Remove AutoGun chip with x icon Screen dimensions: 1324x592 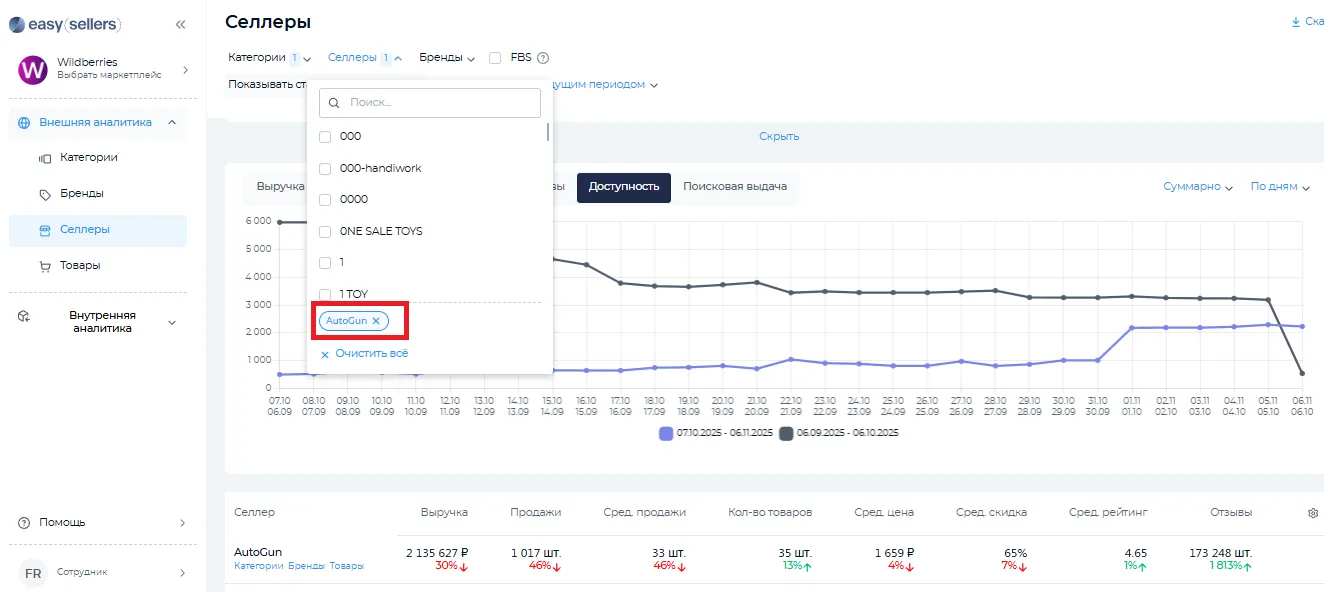(x=376, y=321)
